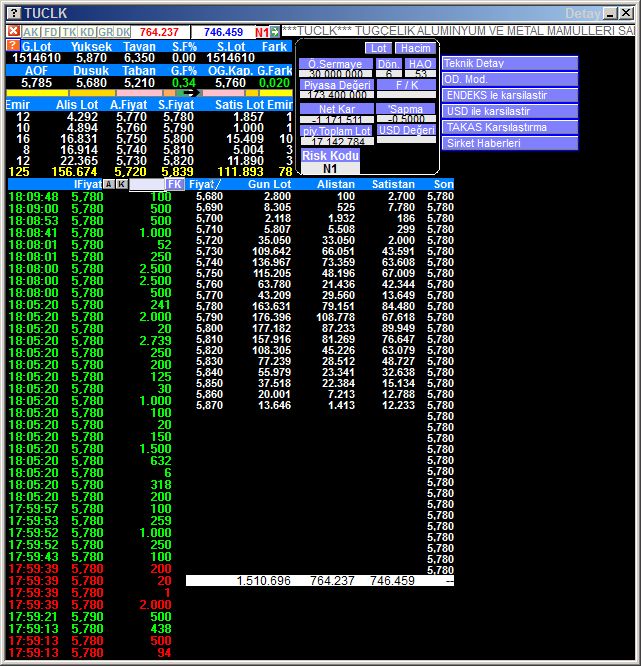Click the Risk Kodu label
This screenshot has width=641, height=666.
pyautogui.click(x=330, y=155)
